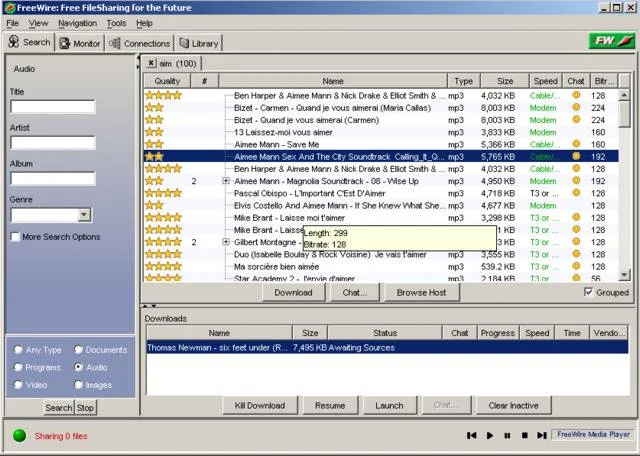This screenshot has height=456, width=640.
Task: Sort results by Speed column header
Action: (546, 81)
